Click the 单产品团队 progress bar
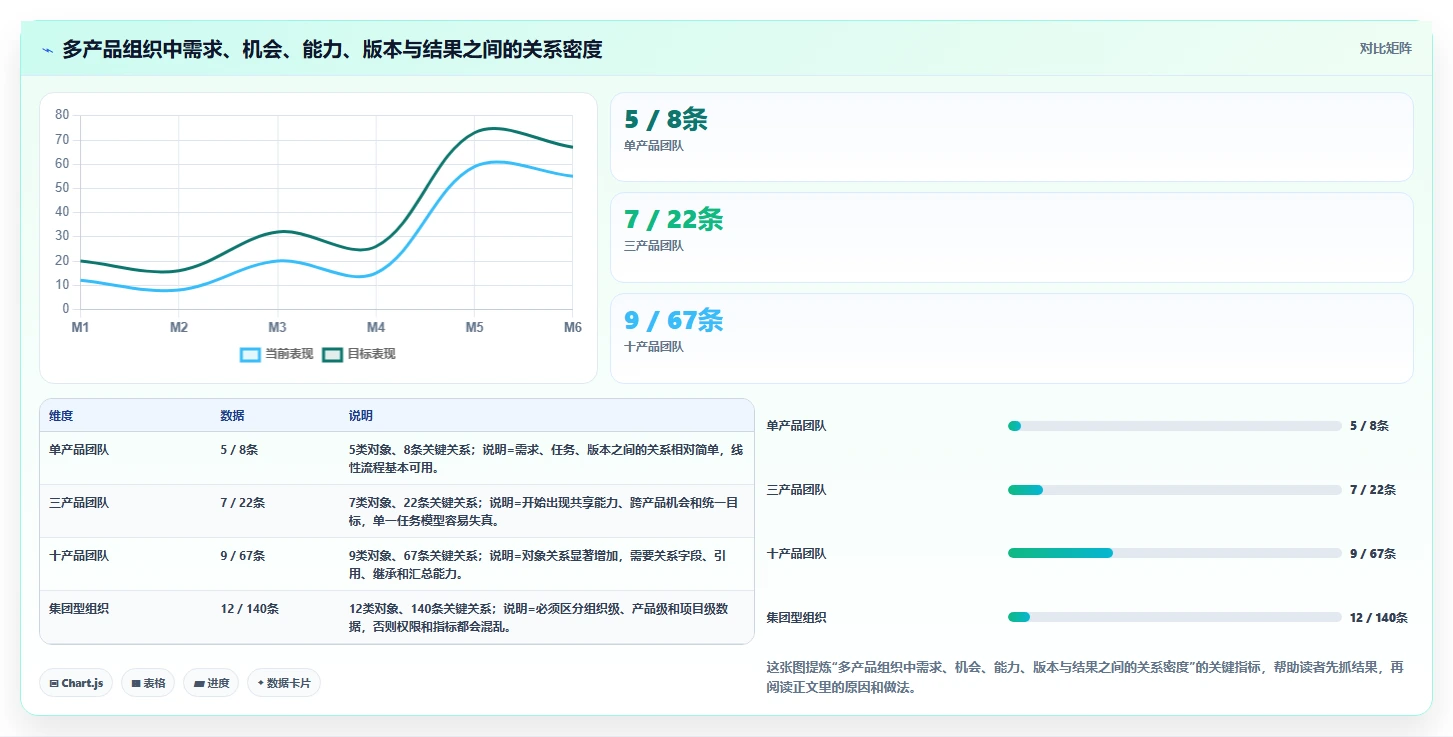 [x=1175, y=426]
